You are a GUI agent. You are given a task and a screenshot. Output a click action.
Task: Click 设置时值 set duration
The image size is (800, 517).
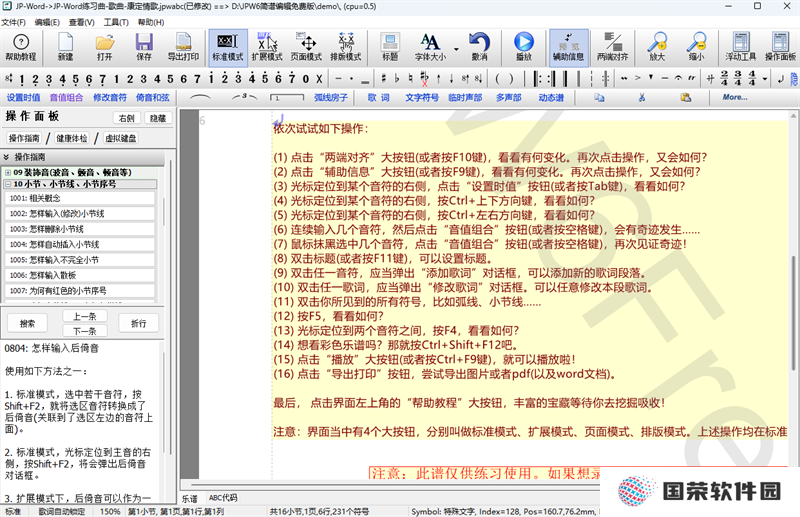click(x=23, y=97)
